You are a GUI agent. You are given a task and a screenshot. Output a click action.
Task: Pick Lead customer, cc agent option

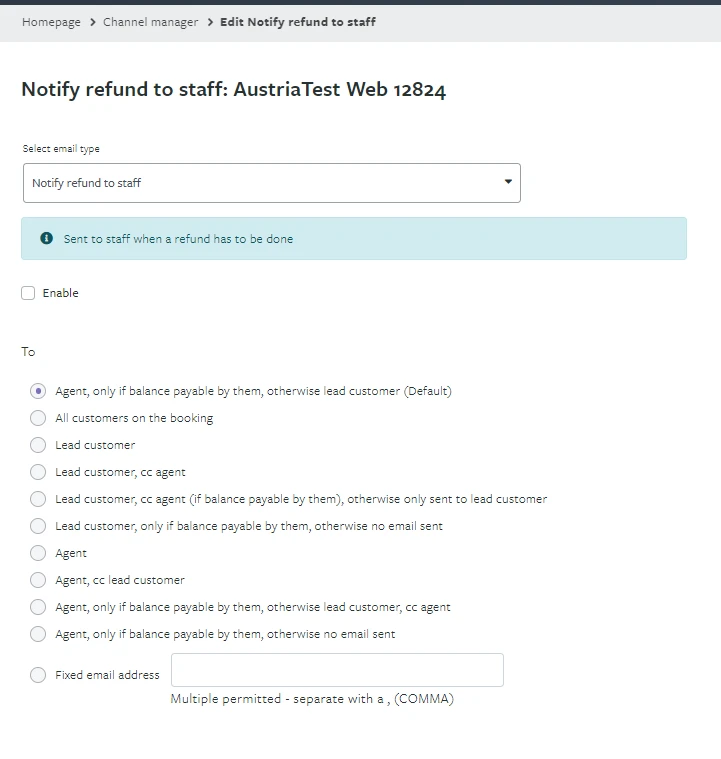[38, 472]
